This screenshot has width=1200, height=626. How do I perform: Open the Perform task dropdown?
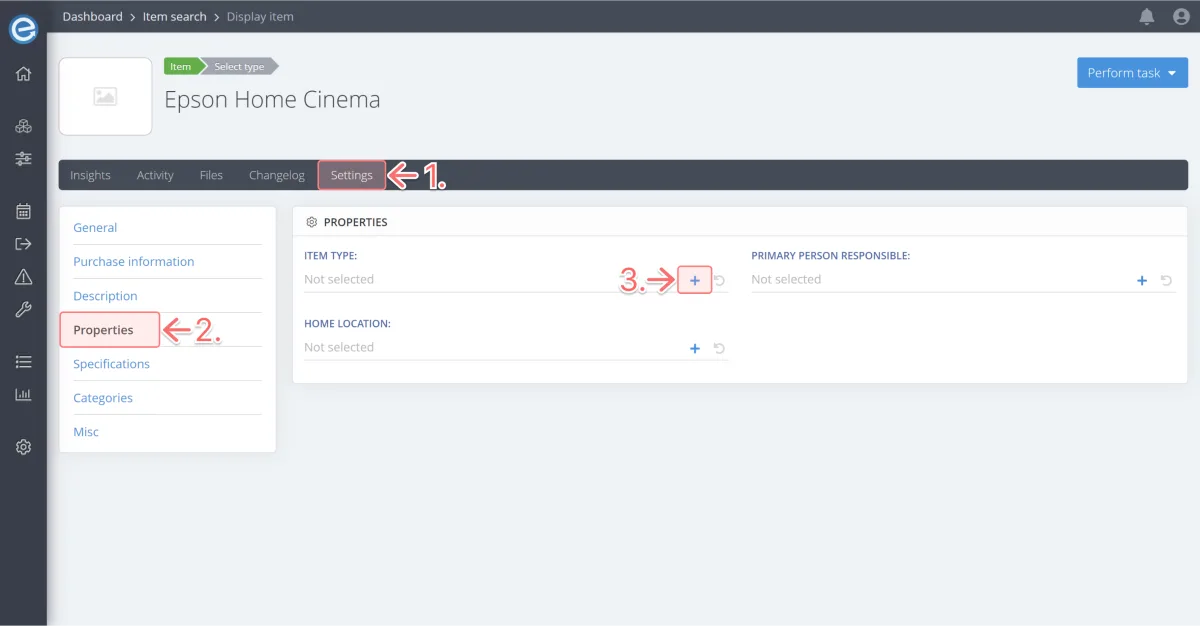coord(1132,73)
